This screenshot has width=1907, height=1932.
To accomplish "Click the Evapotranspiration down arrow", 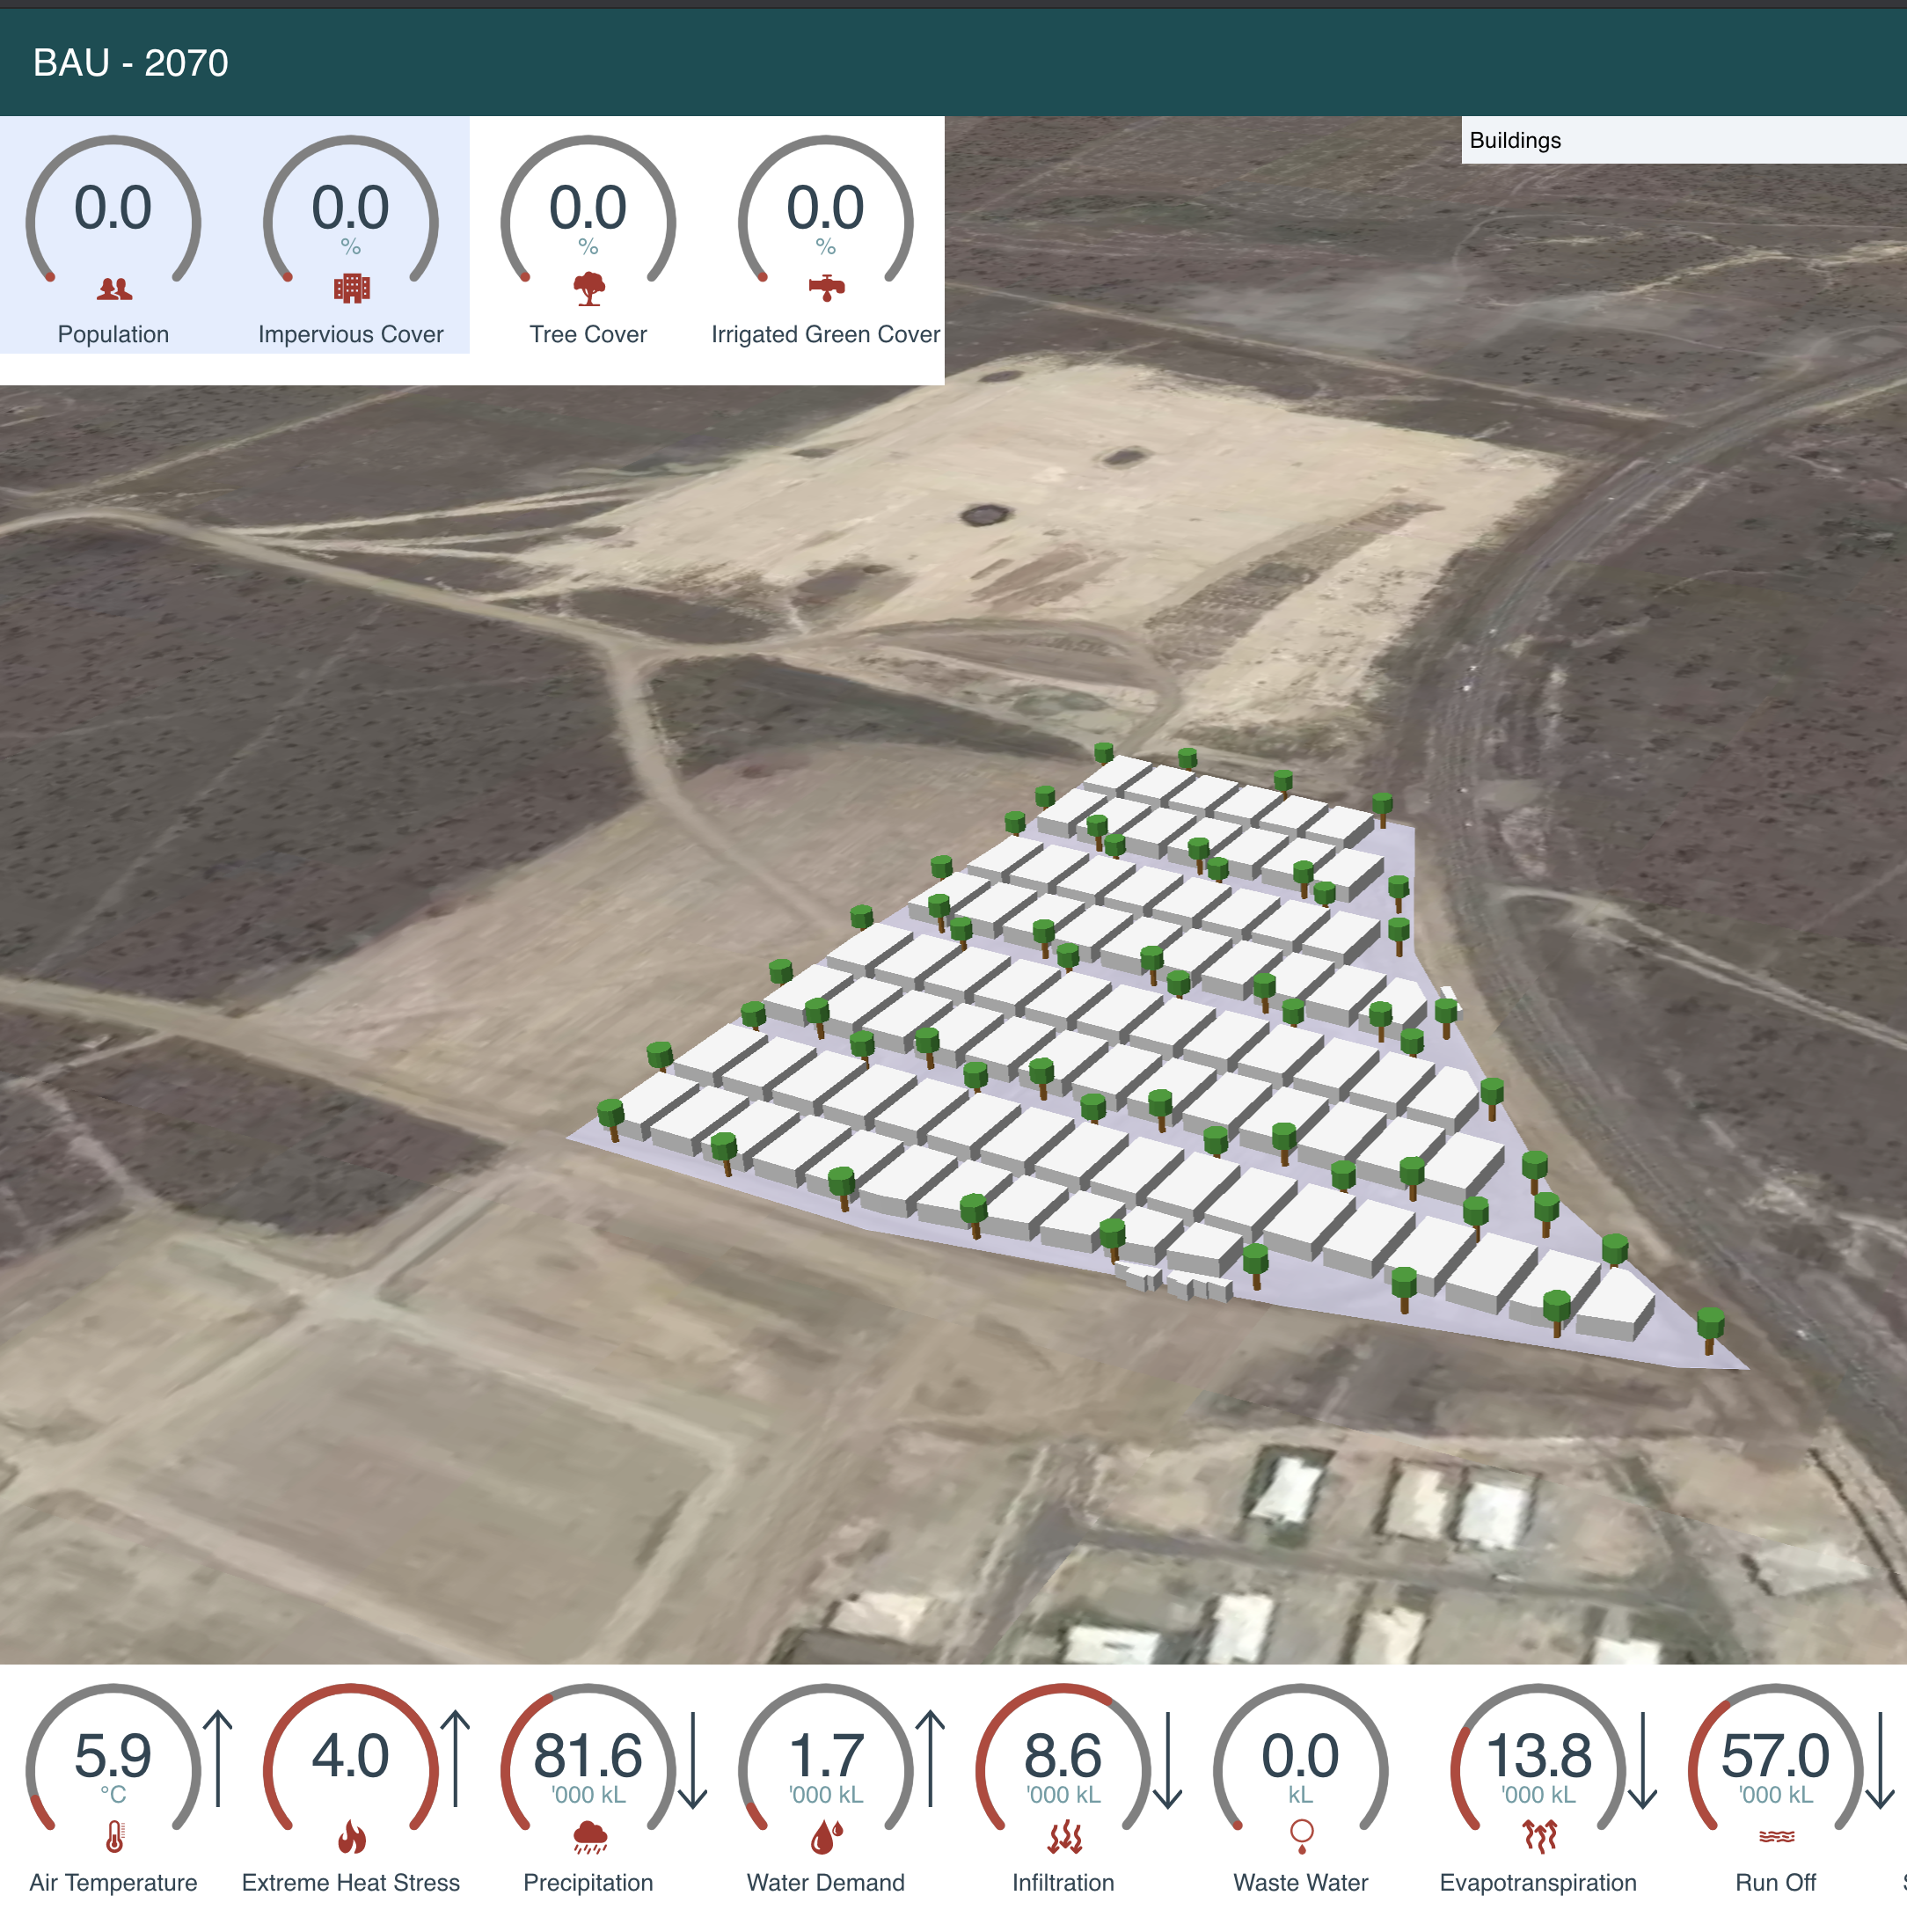I will 1643,1761.
